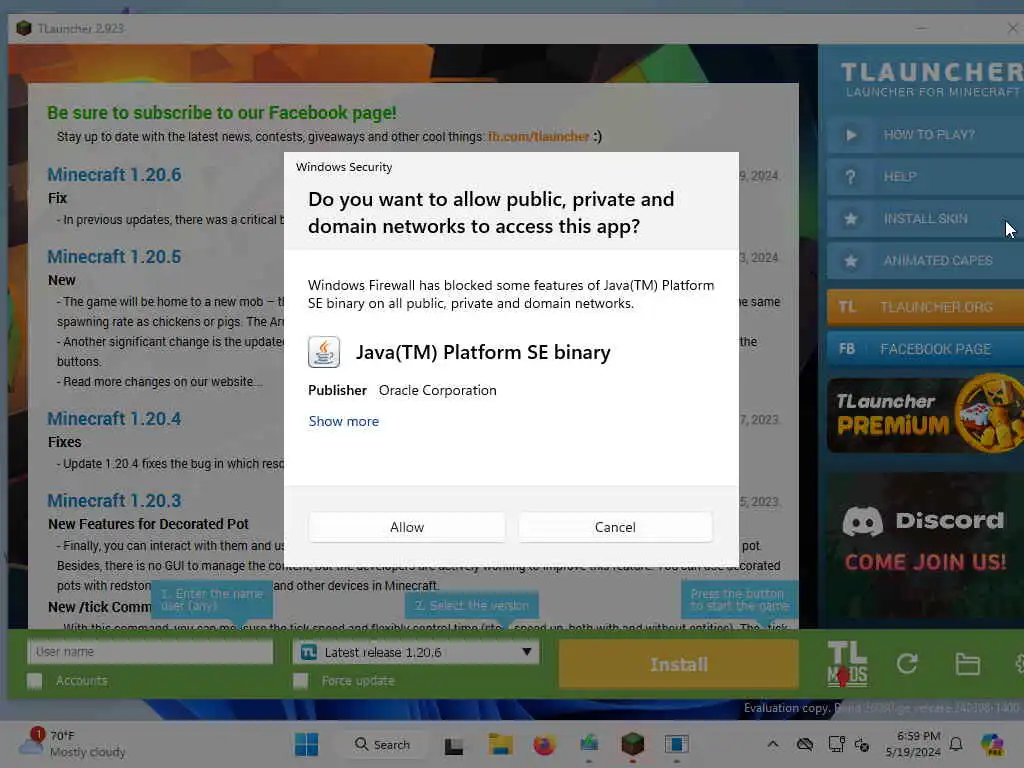Open the clock showing 6:59 PM

[913, 744]
